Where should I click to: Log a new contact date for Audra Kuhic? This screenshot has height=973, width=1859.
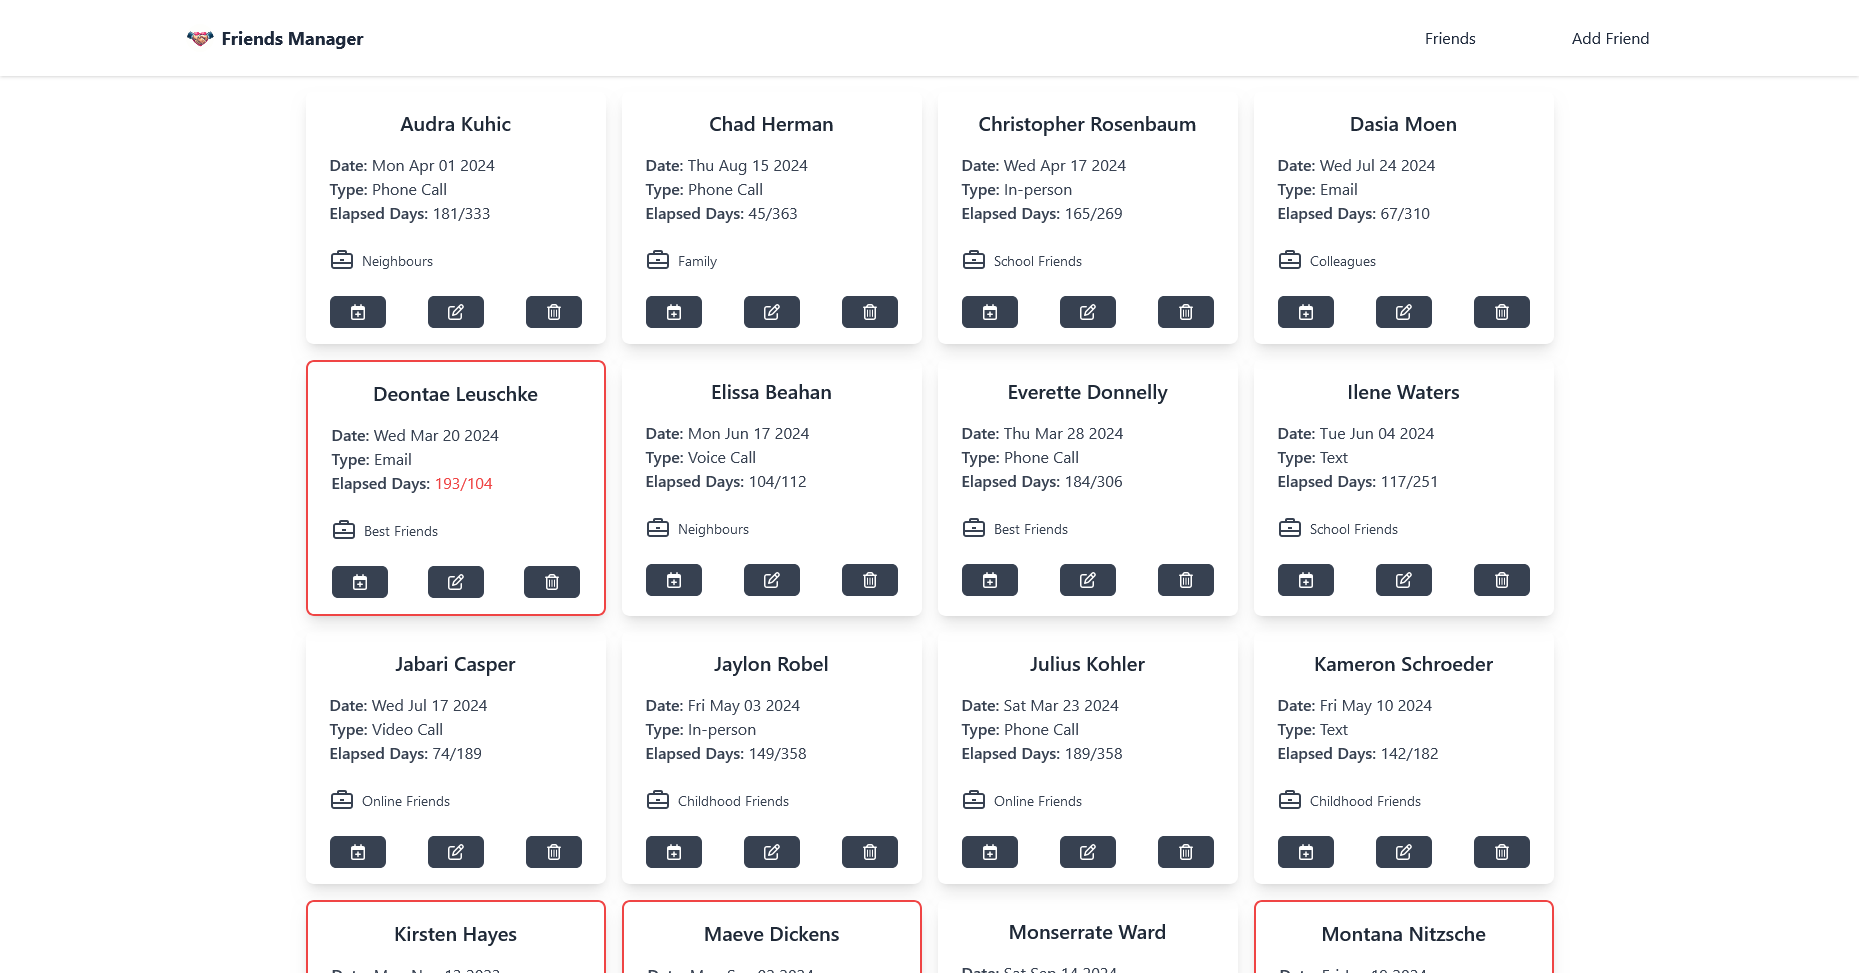coord(357,312)
